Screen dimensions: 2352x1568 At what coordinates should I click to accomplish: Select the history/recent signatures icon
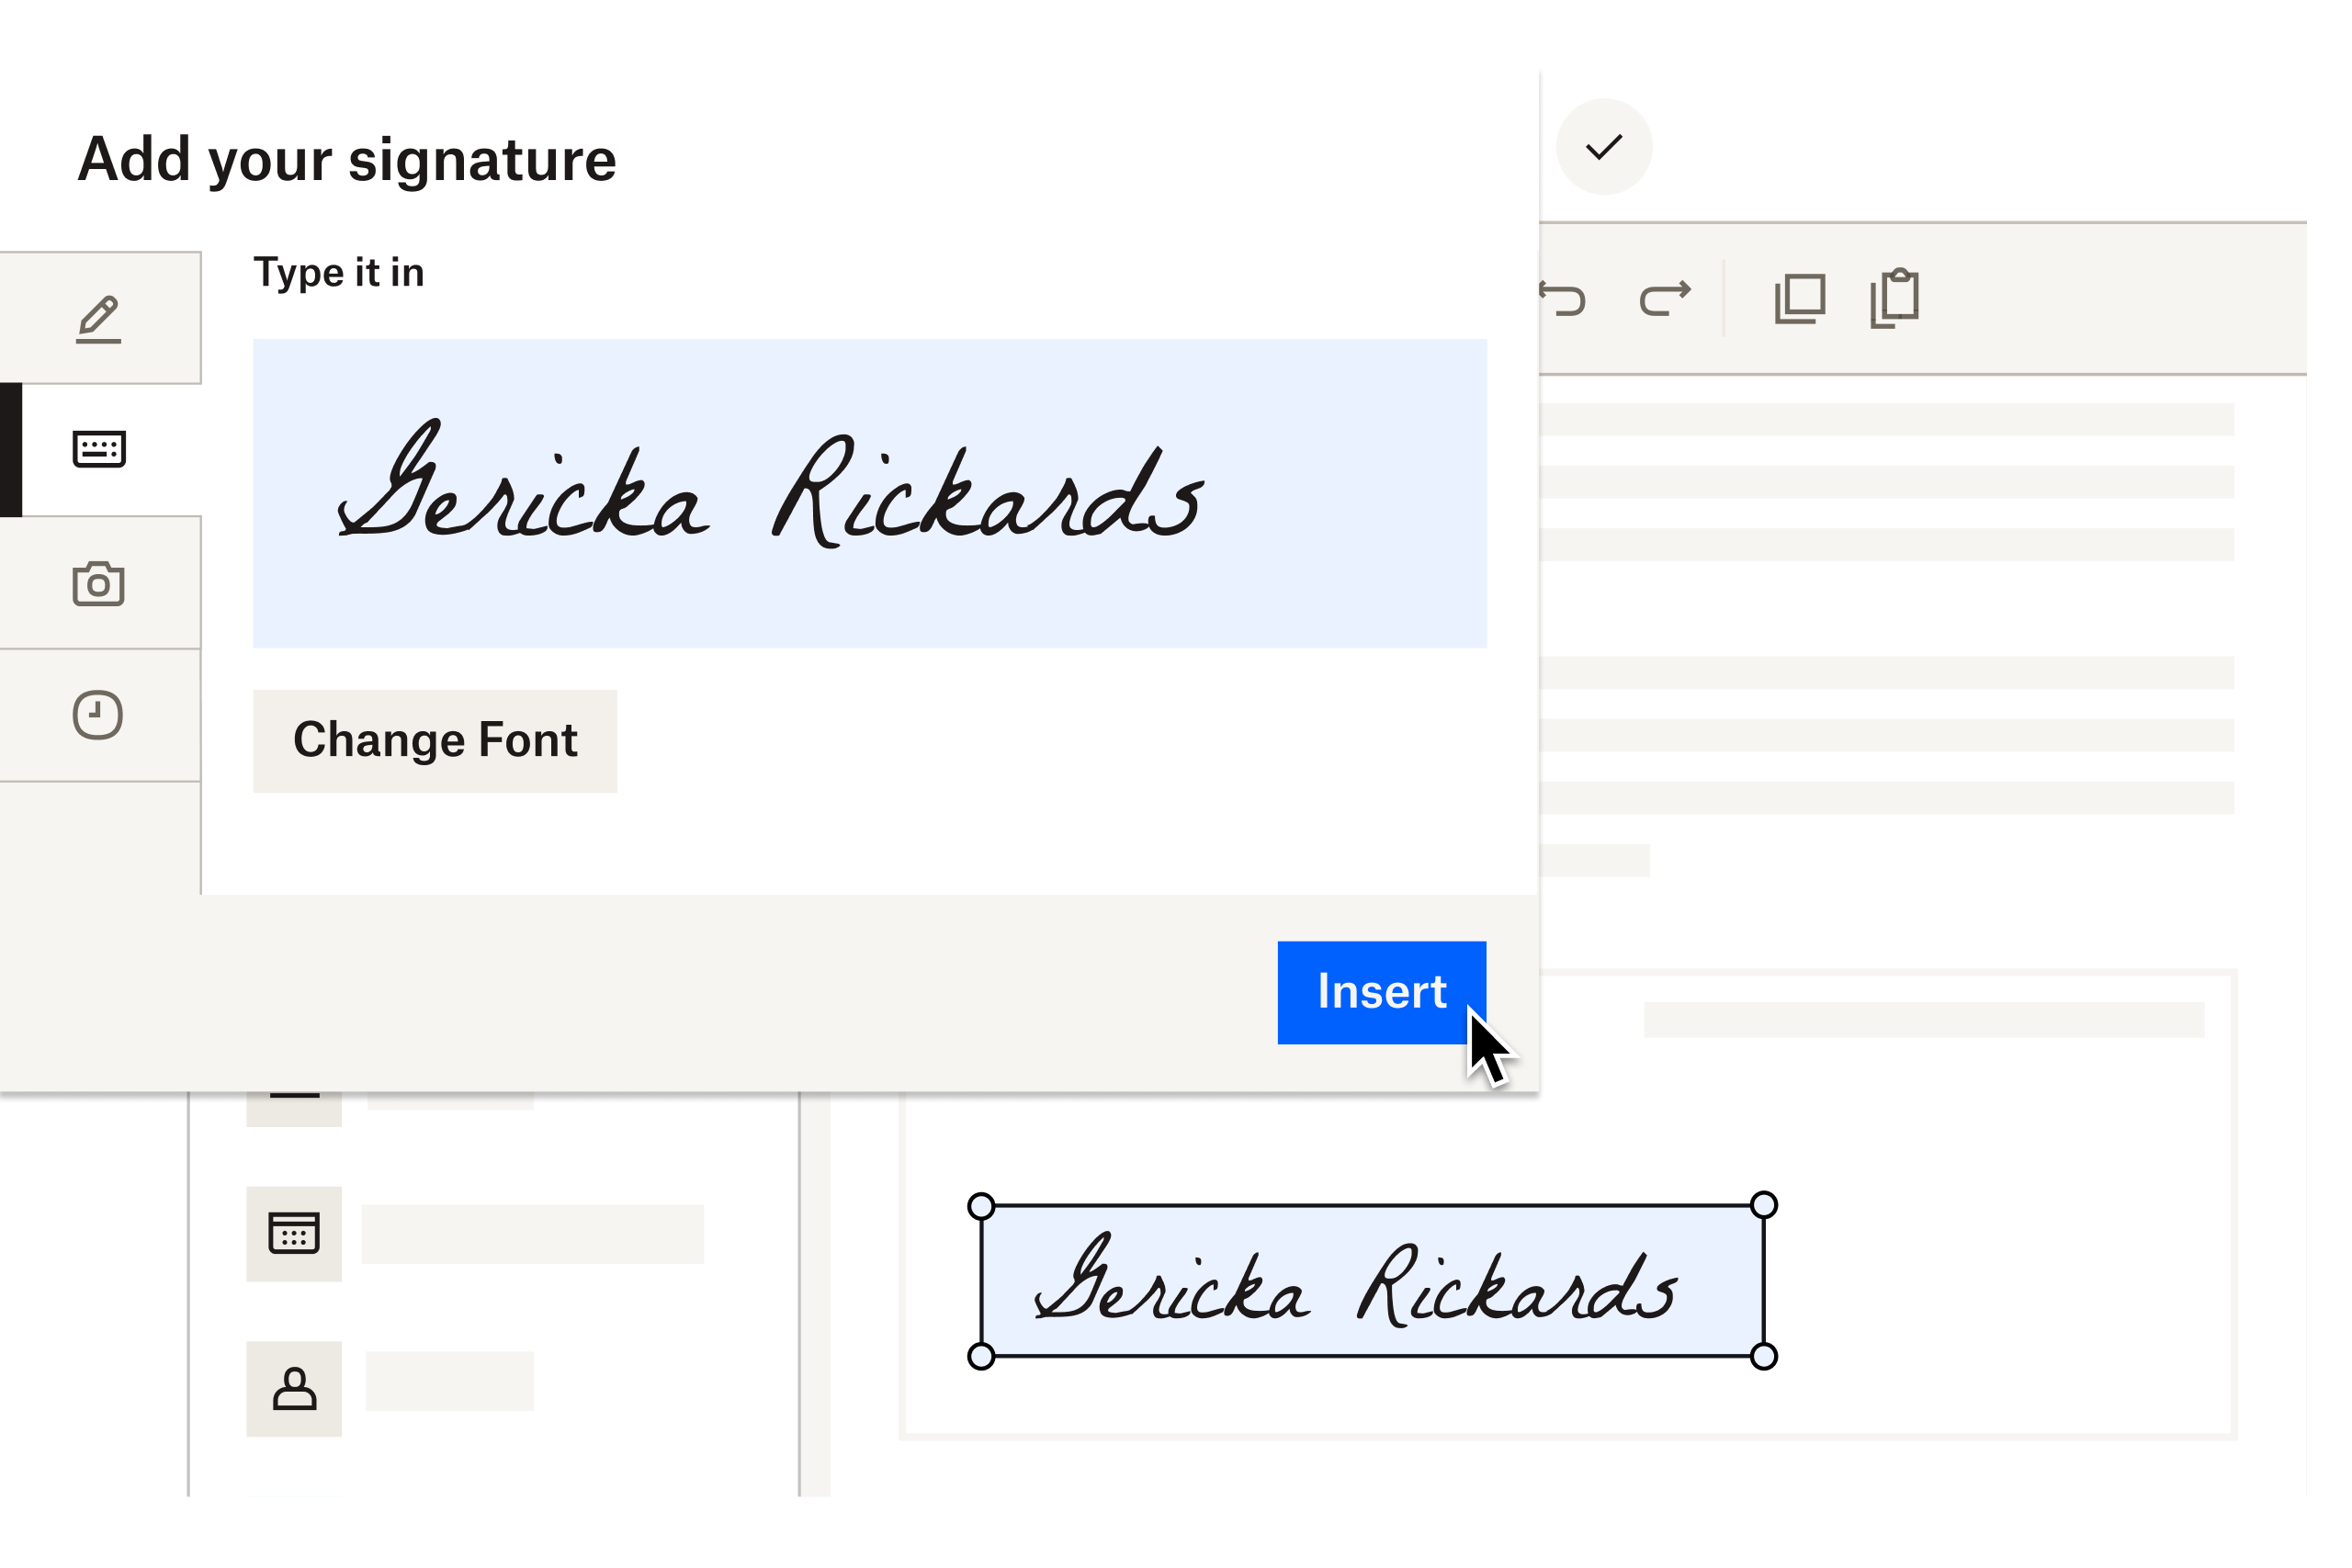pyautogui.click(x=98, y=714)
